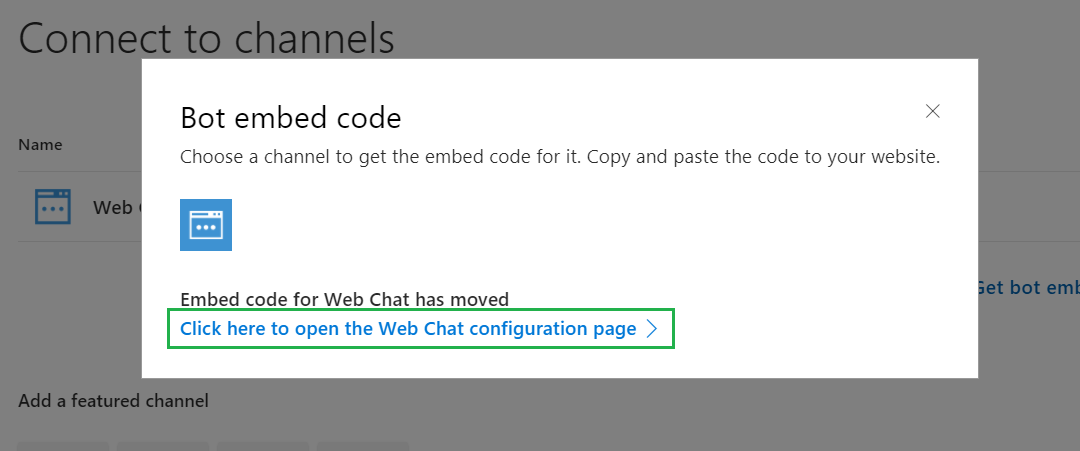
Task: Select the fourth featured channel tile
Action: tap(363, 446)
